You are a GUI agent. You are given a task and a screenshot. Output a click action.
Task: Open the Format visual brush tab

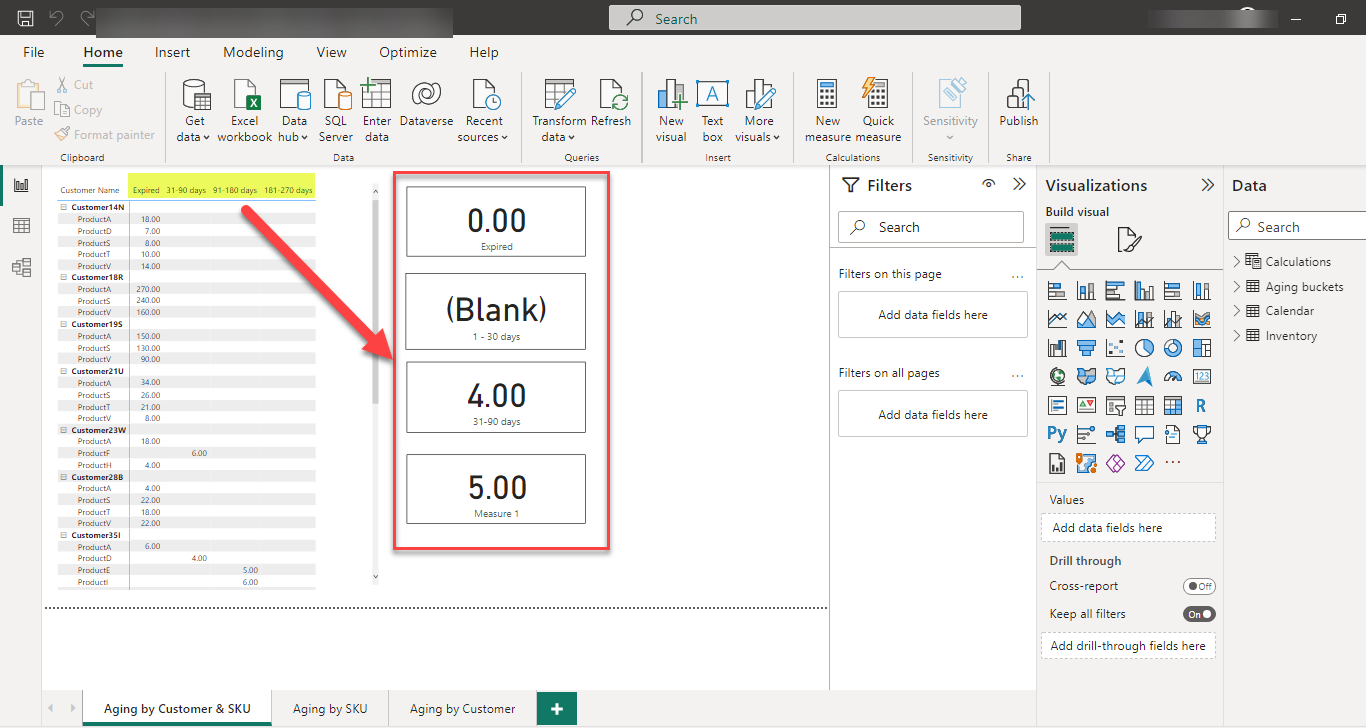tap(1129, 240)
